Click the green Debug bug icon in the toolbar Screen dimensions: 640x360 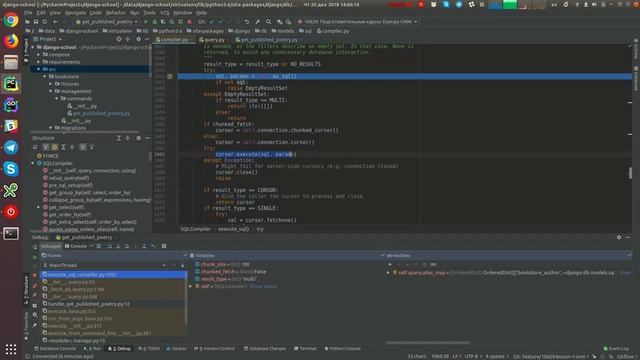[155, 22]
